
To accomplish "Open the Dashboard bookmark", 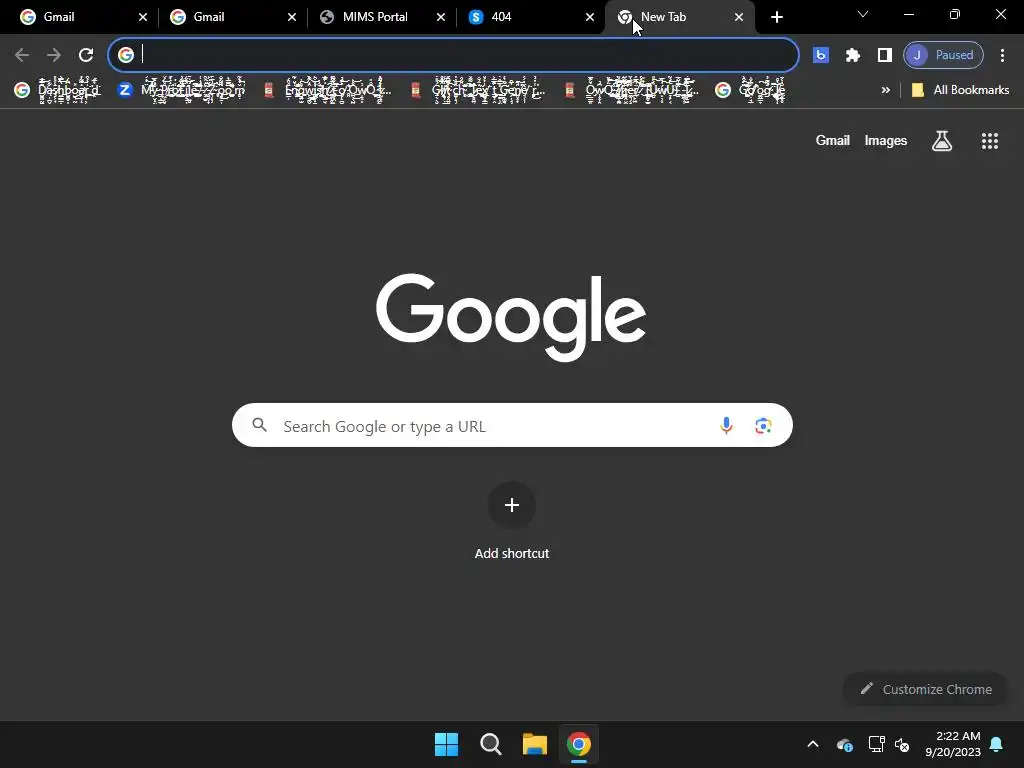I will pyautogui.click(x=57, y=90).
